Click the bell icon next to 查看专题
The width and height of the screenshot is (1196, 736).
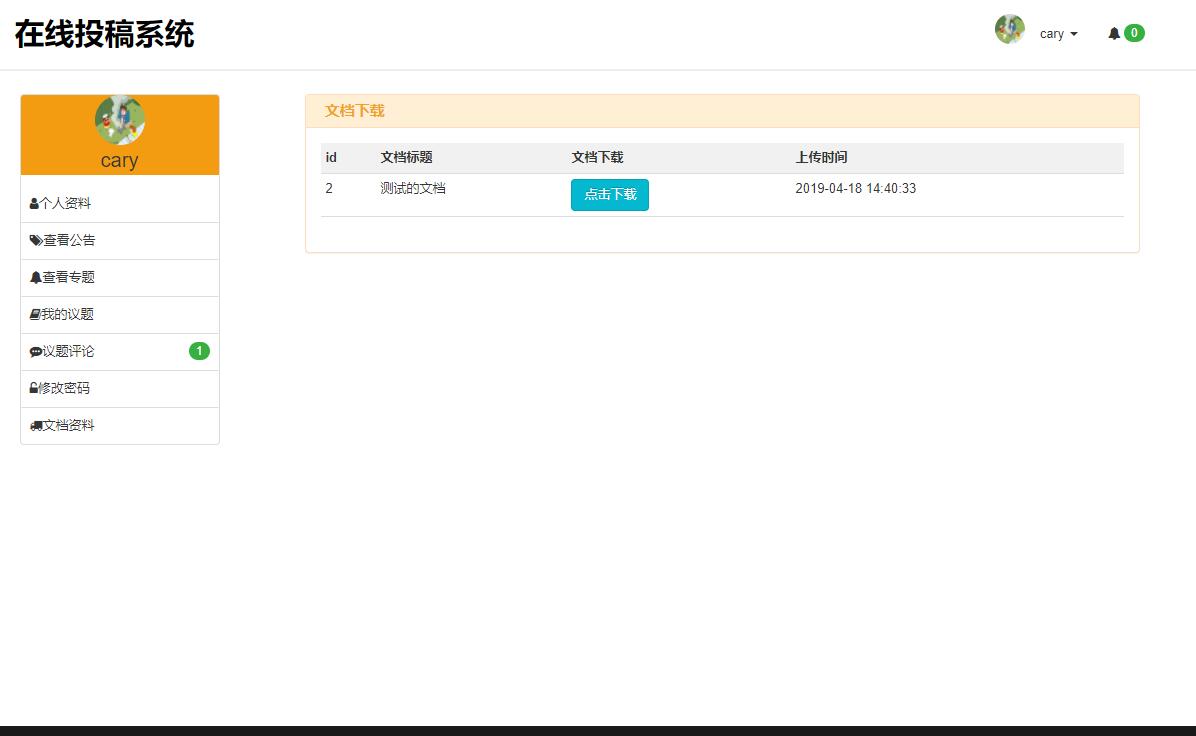34,277
